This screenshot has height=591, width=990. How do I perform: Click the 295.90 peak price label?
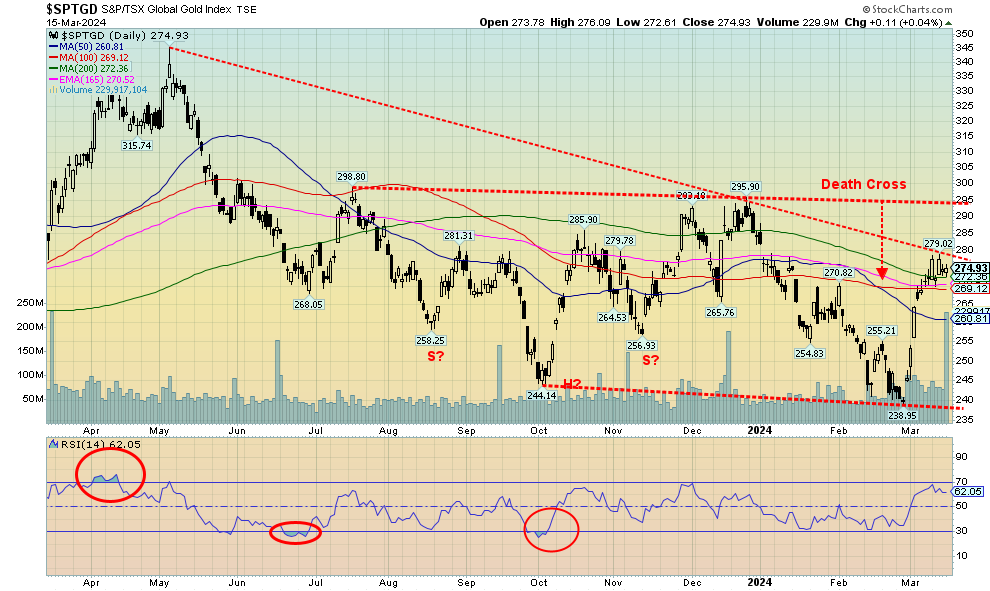[745, 187]
